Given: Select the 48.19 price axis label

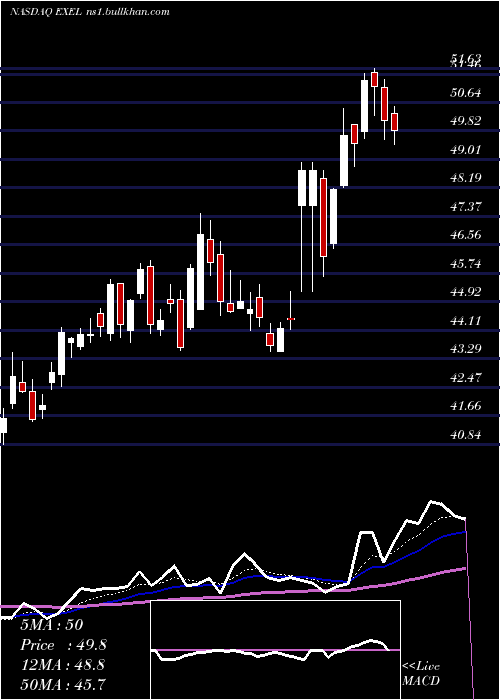Looking at the screenshot, I should 466,178.
